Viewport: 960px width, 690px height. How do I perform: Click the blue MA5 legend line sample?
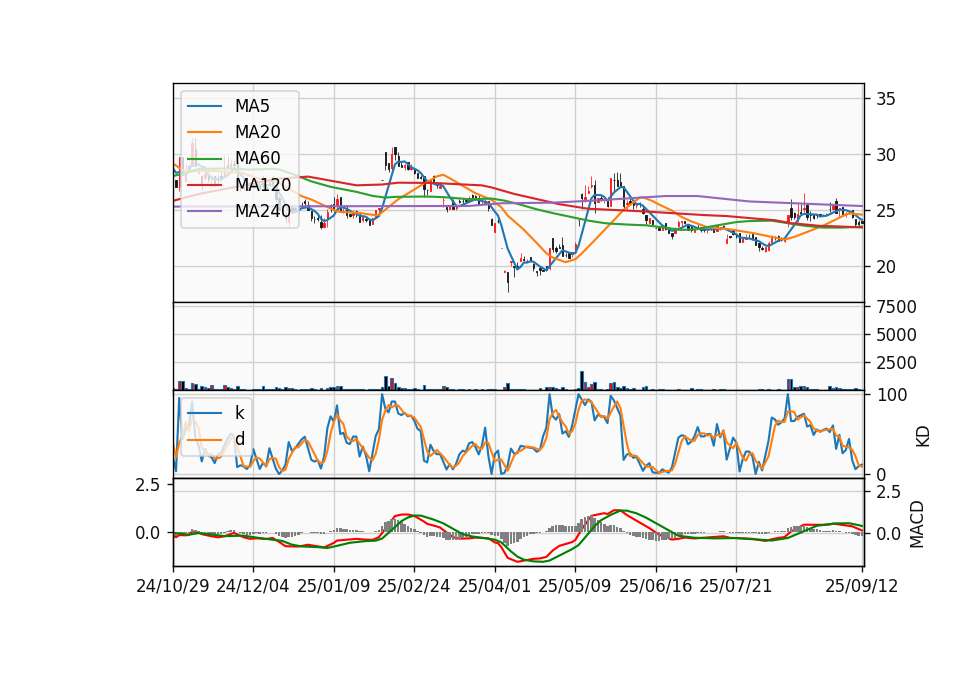pyautogui.click(x=204, y=106)
